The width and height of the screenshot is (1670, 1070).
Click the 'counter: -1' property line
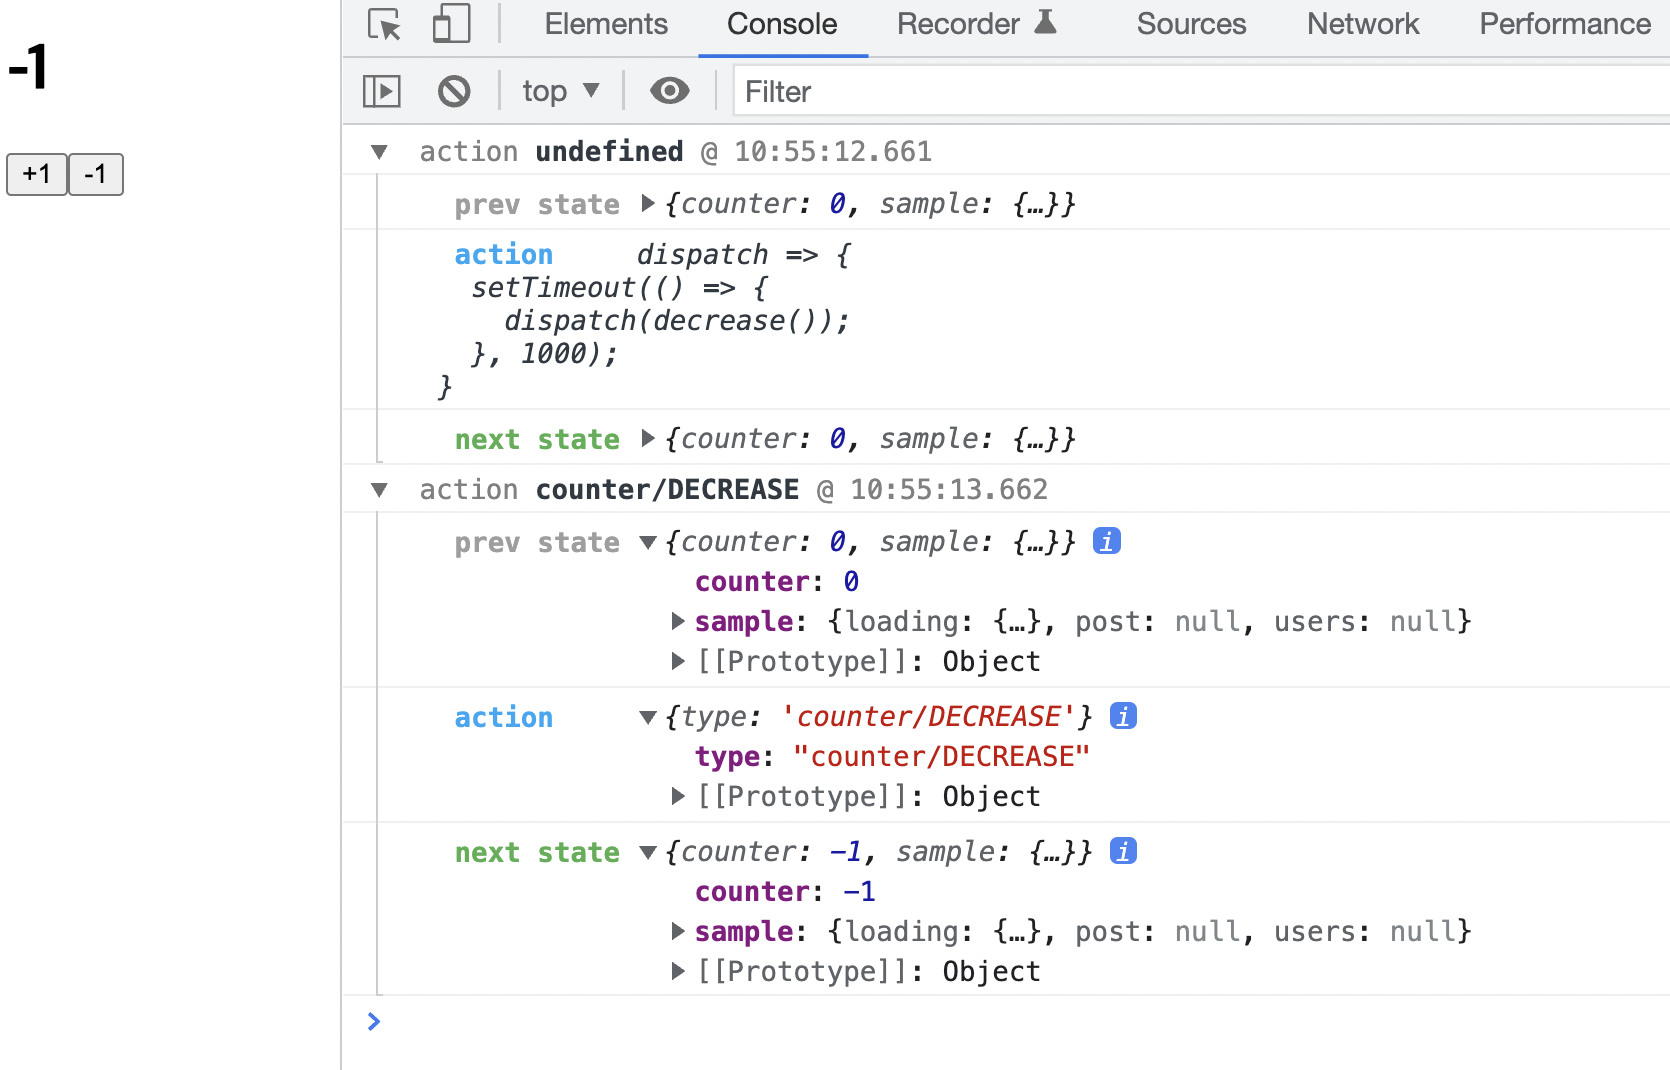tap(785, 891)
